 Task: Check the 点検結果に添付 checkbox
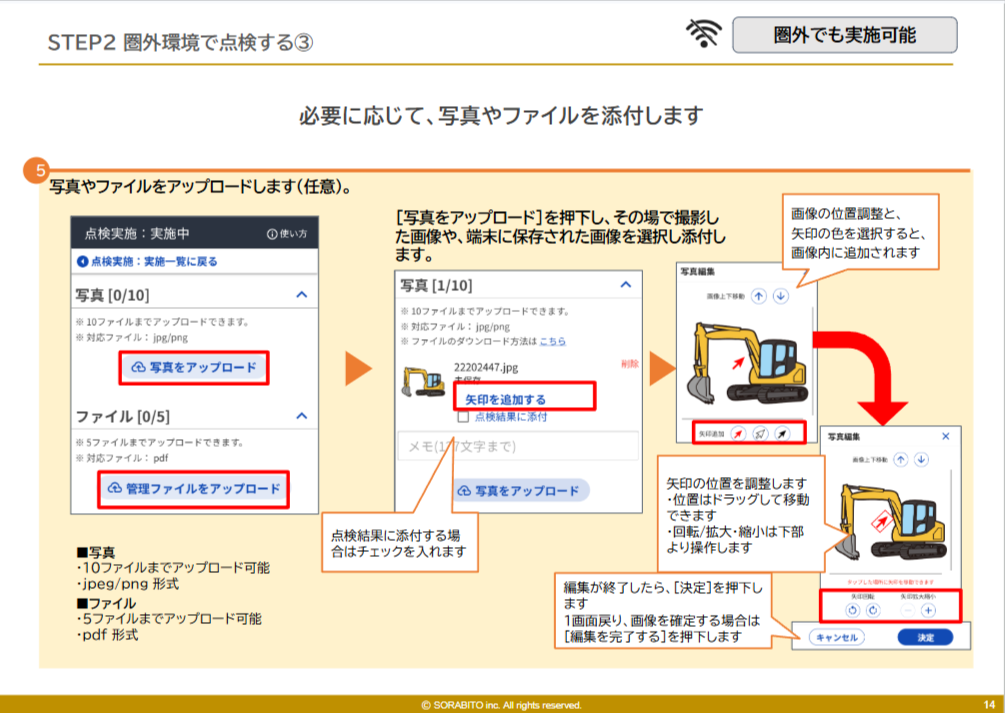(x=463, y=417)
